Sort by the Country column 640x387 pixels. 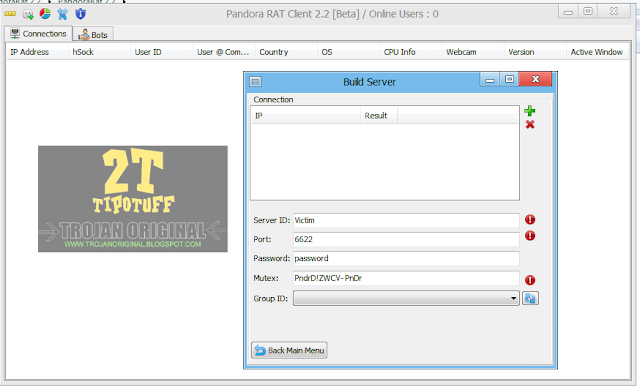286,52
